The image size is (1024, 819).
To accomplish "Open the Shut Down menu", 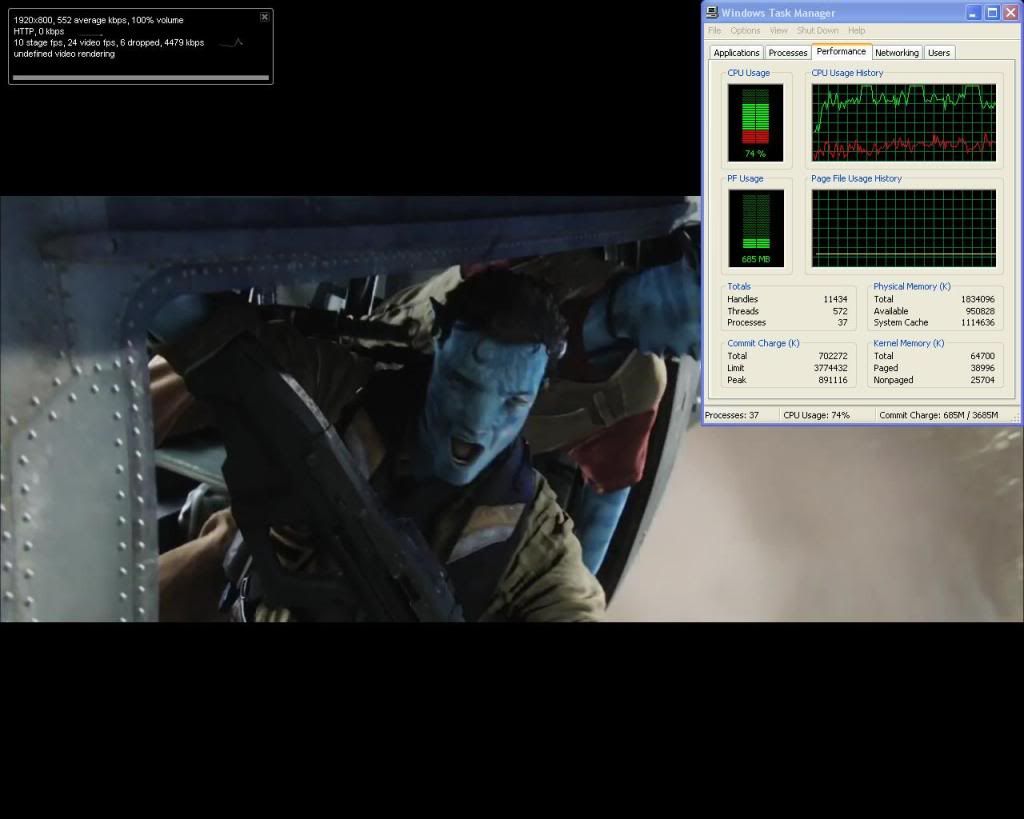I will pos(817,31).
